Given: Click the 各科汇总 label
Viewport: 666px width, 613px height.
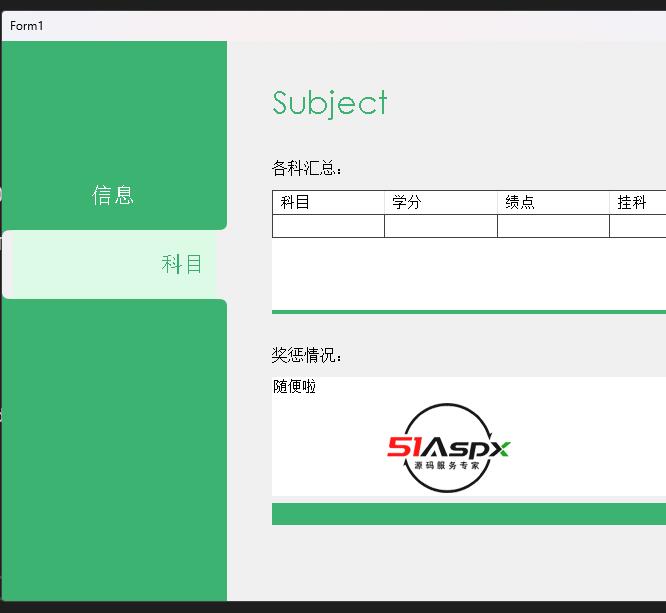Looking at the screenshot, I should [307, 168].
